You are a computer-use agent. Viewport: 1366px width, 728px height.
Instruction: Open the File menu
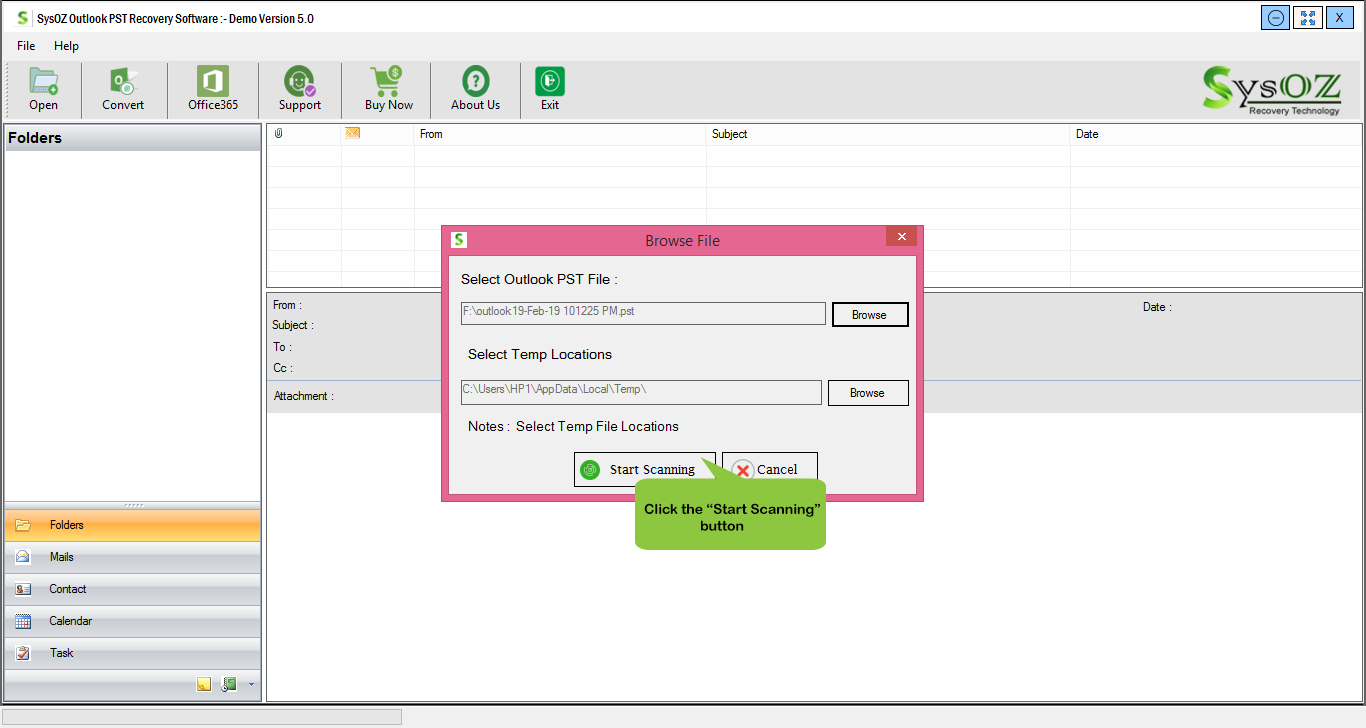[x=26, y=46]
